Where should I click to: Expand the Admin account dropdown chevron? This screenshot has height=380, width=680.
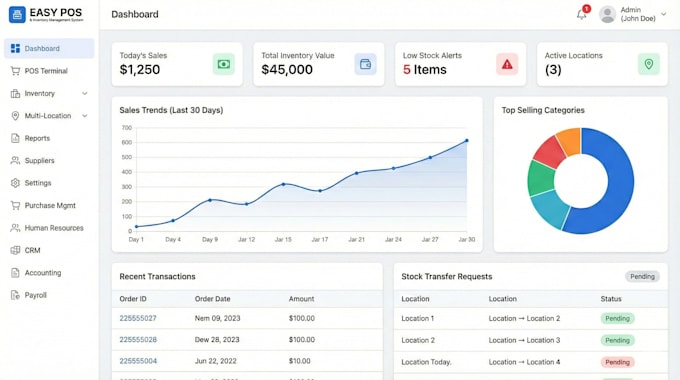coord(664,14)
